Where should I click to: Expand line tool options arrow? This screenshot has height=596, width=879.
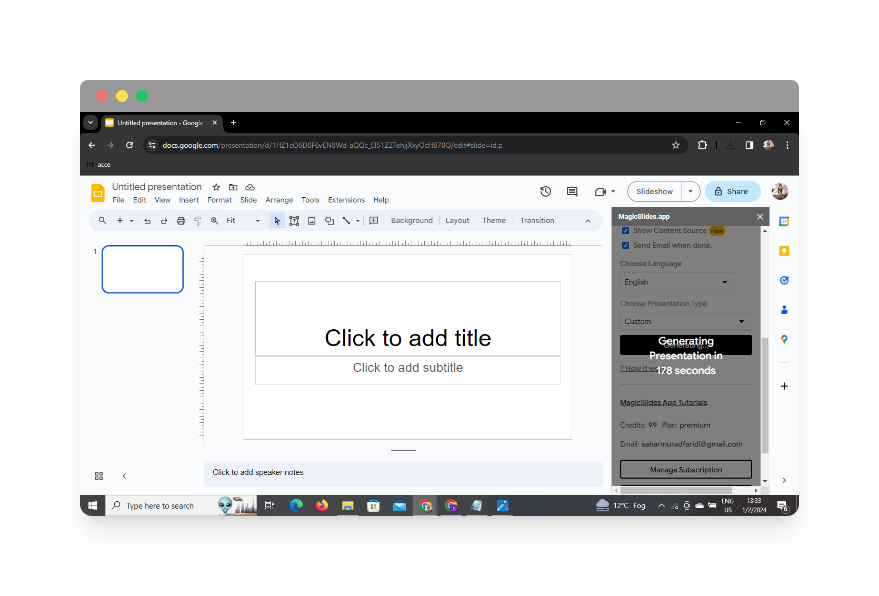coord(358,221)
